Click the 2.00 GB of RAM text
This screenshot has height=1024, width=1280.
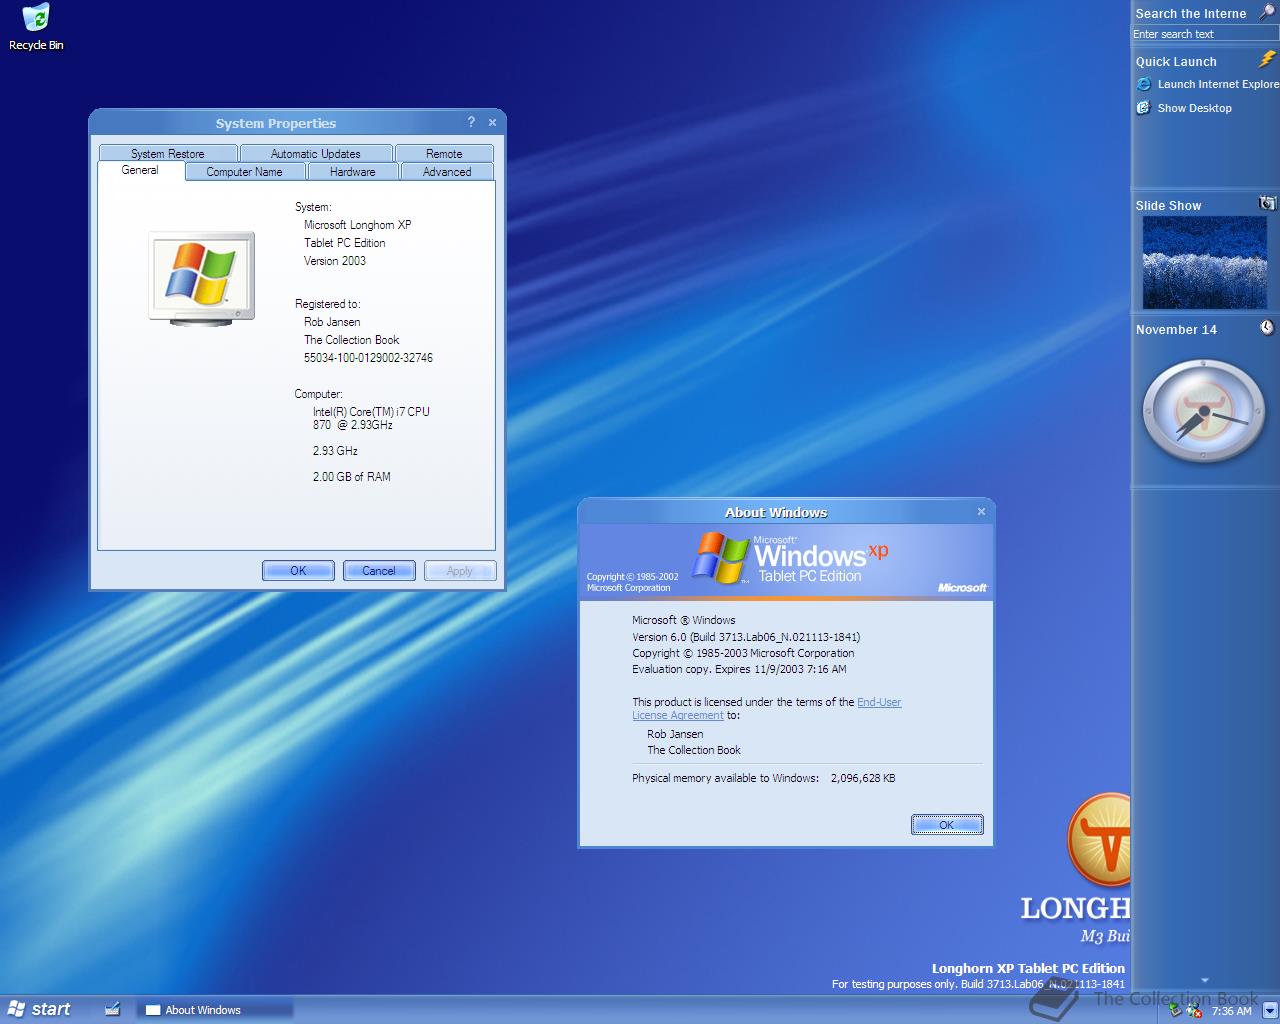(x=351, y=476)
